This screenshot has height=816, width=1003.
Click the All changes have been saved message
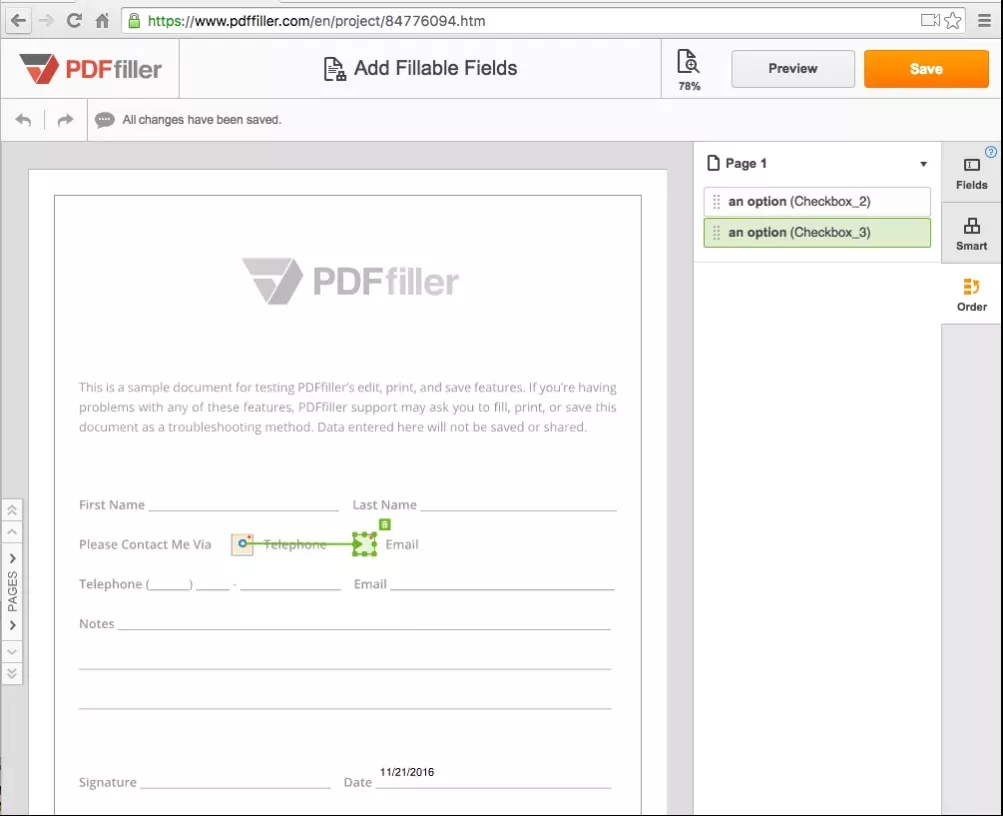[x=201, y=120]
